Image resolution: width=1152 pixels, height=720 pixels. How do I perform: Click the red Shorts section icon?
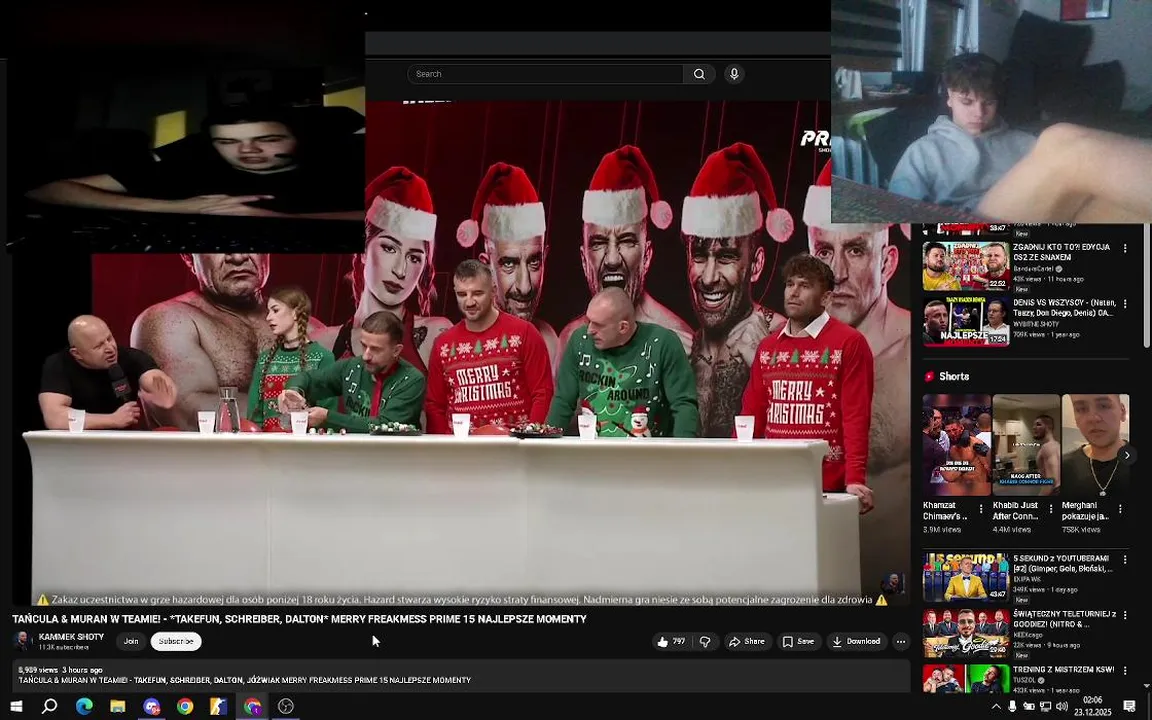point(929,376)
